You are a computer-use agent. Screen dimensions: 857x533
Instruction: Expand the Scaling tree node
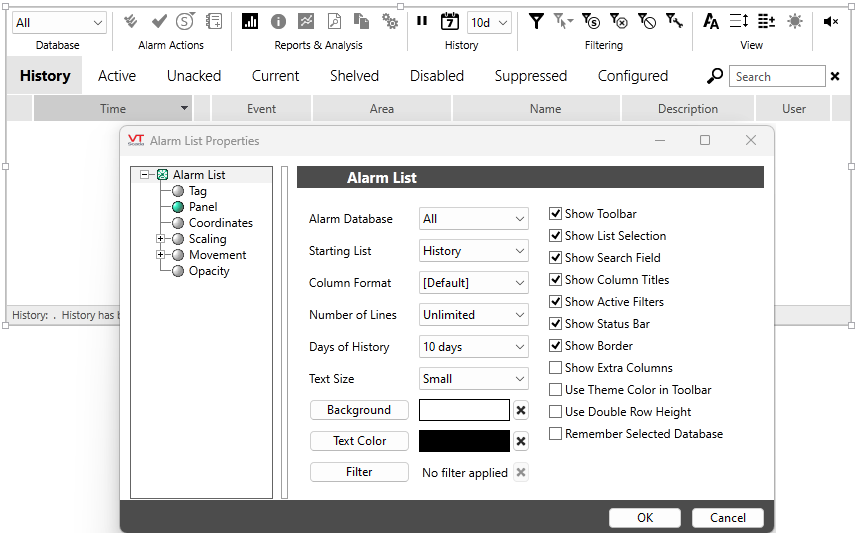coord(161,239)
